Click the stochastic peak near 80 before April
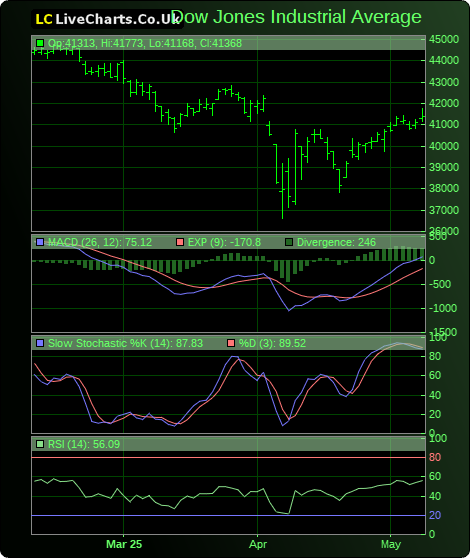The image size is (470, 558). point(233,356)
